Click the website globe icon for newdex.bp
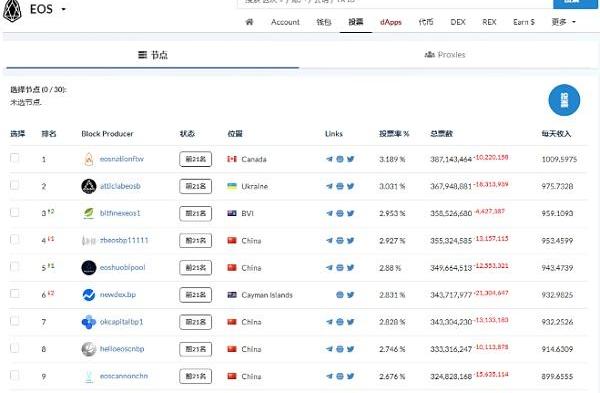Screen dimensions: 600x393 point(340,295)
